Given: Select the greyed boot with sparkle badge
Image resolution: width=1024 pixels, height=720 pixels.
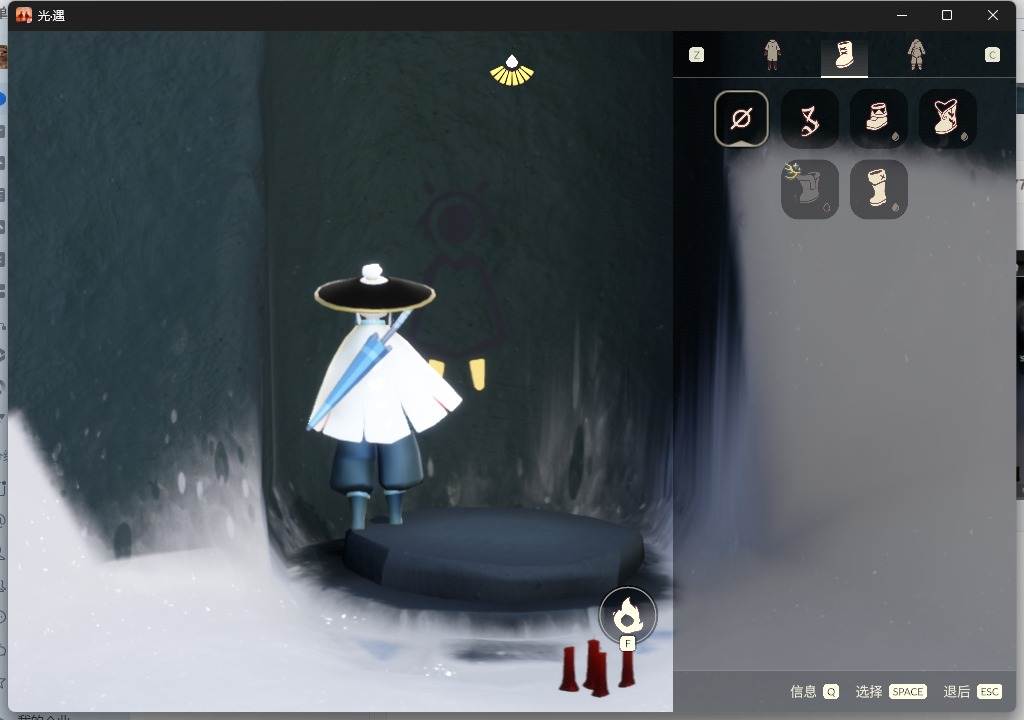Looking at the screenshot, I should [x=810, y=189].
